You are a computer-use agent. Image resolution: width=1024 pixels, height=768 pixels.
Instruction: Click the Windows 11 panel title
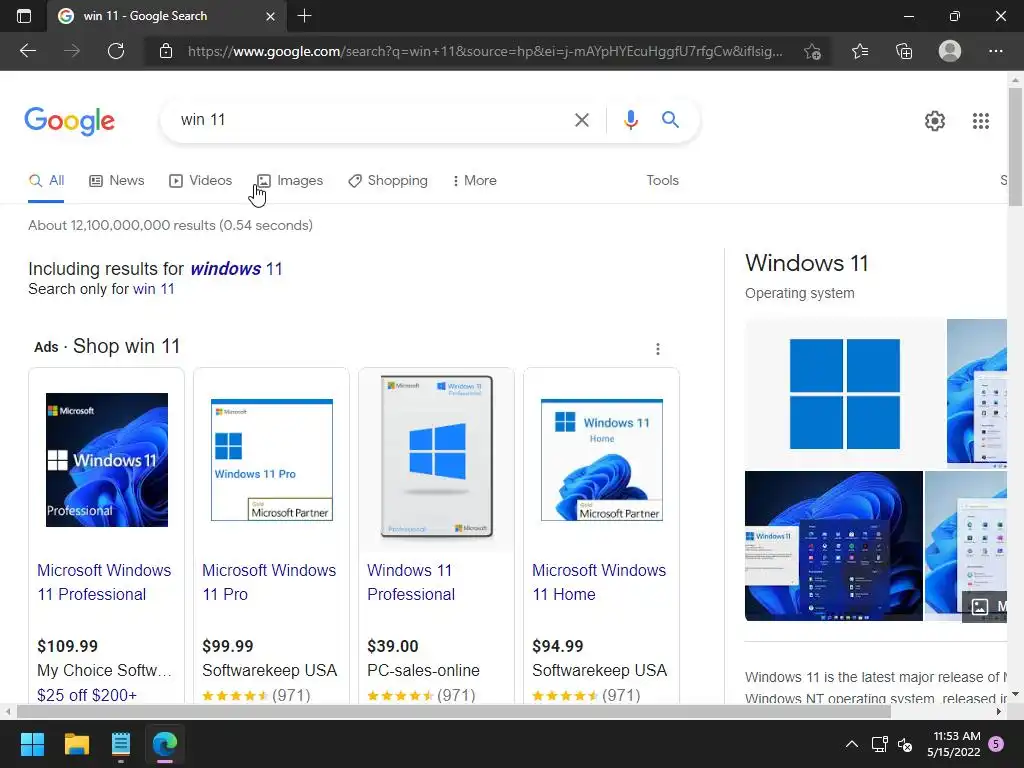(x=807, y=263)
